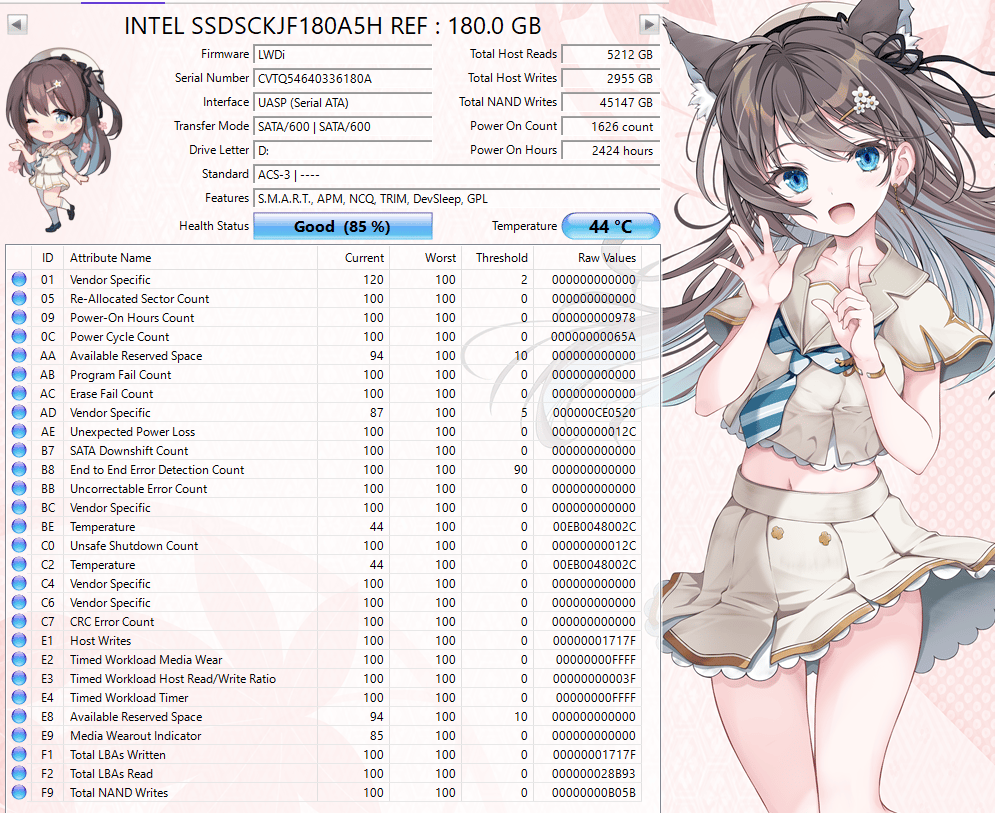Click status icon for attribute ID BC
This screenshot has height=813, width=995.
tap(19, 508)
